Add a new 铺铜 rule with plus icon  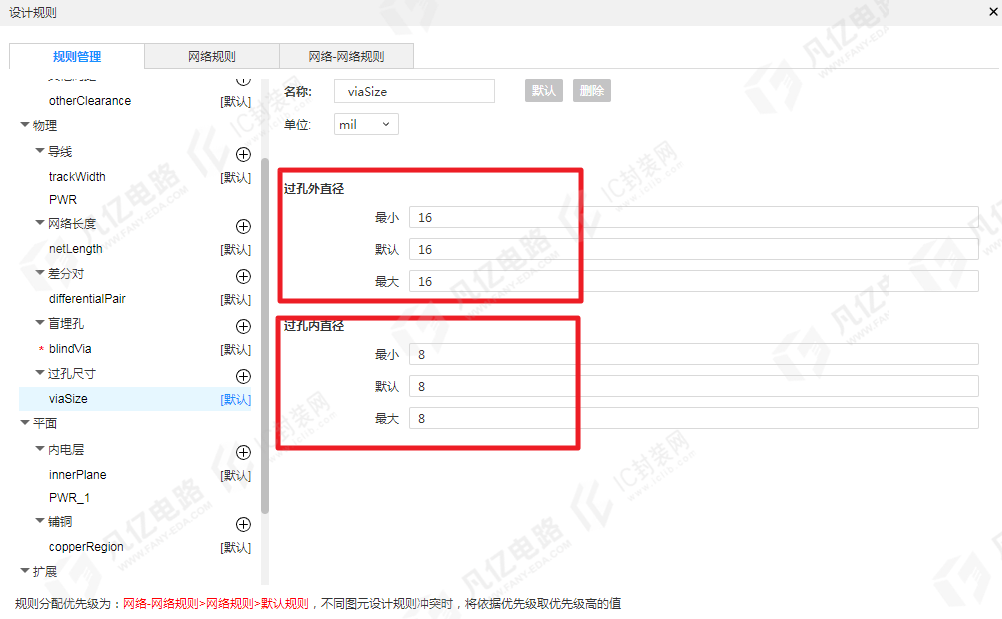243,524
